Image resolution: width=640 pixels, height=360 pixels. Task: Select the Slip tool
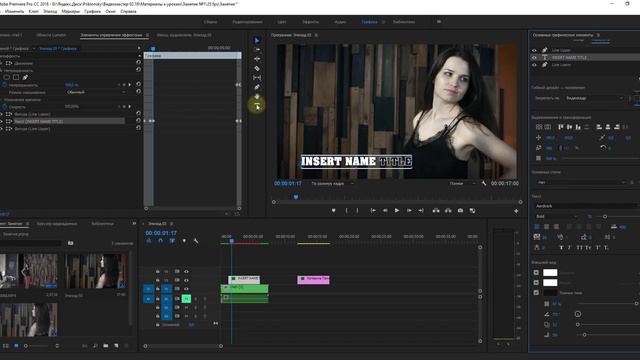pos(257,78)
